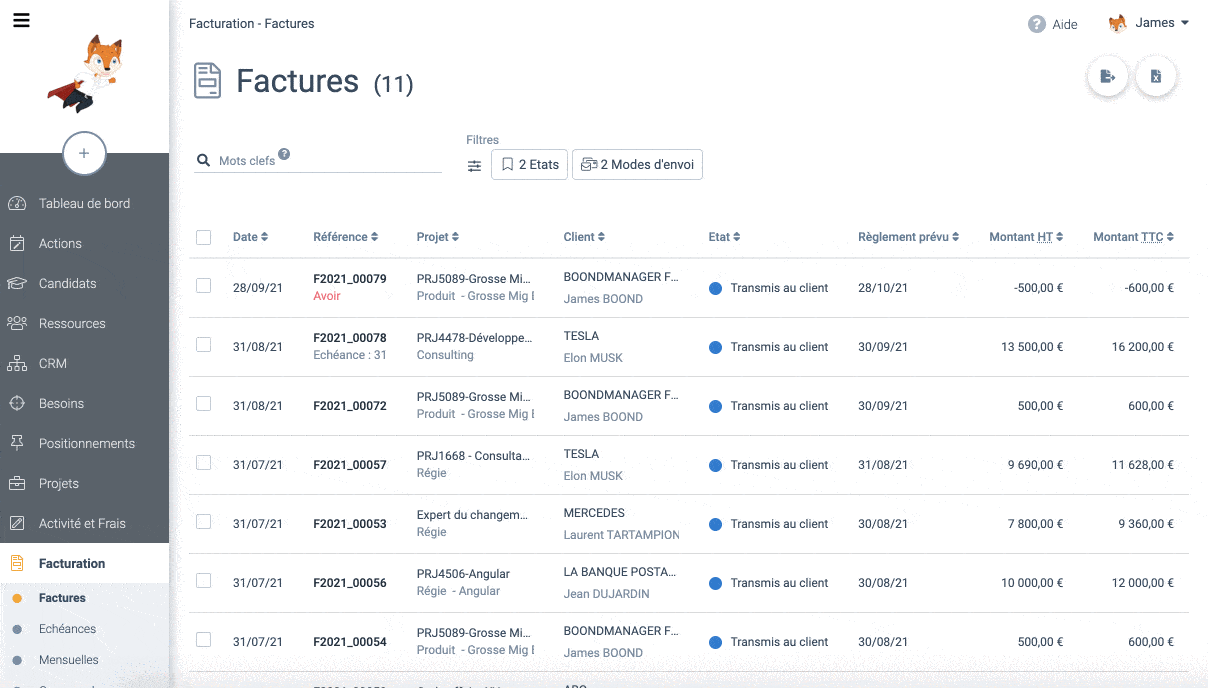The width and height of the screenshot is (1208, 688).
Task: Select the Mensuelles submenu item
Action: pos(68,660)
